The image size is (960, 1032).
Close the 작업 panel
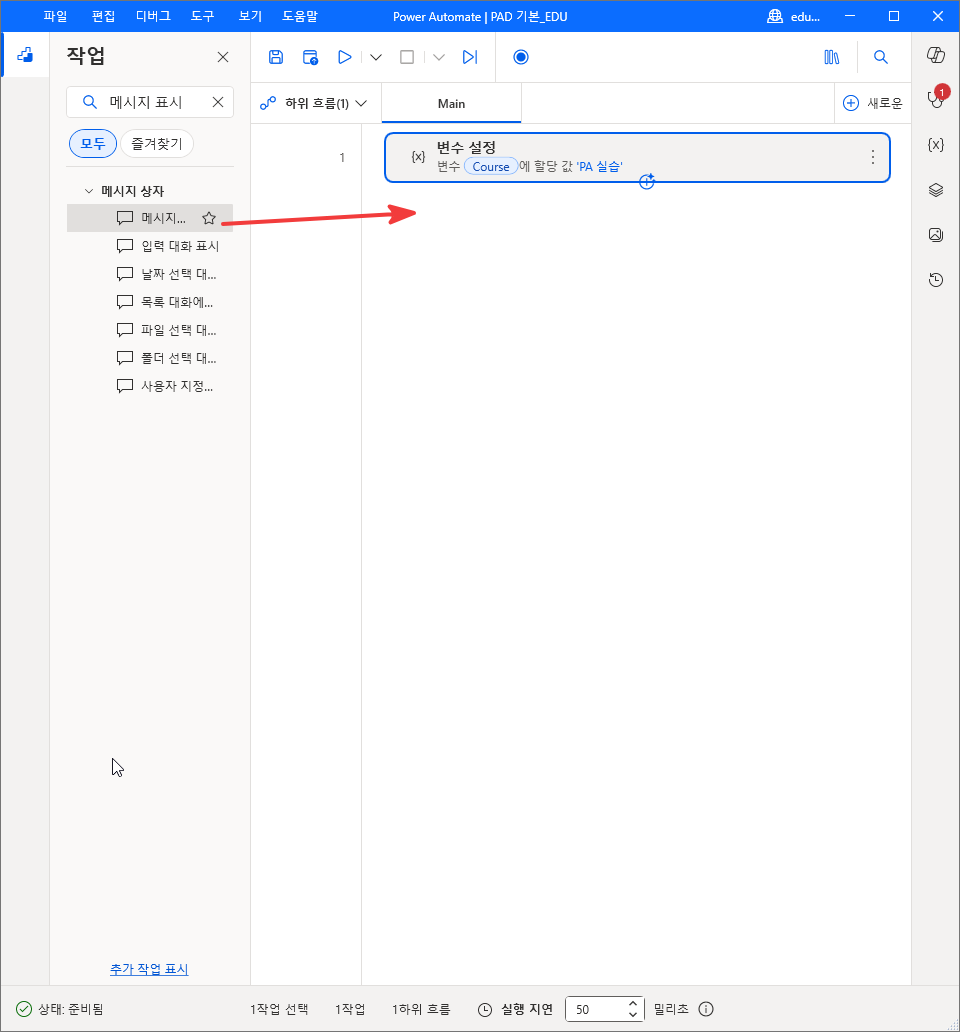223,57
